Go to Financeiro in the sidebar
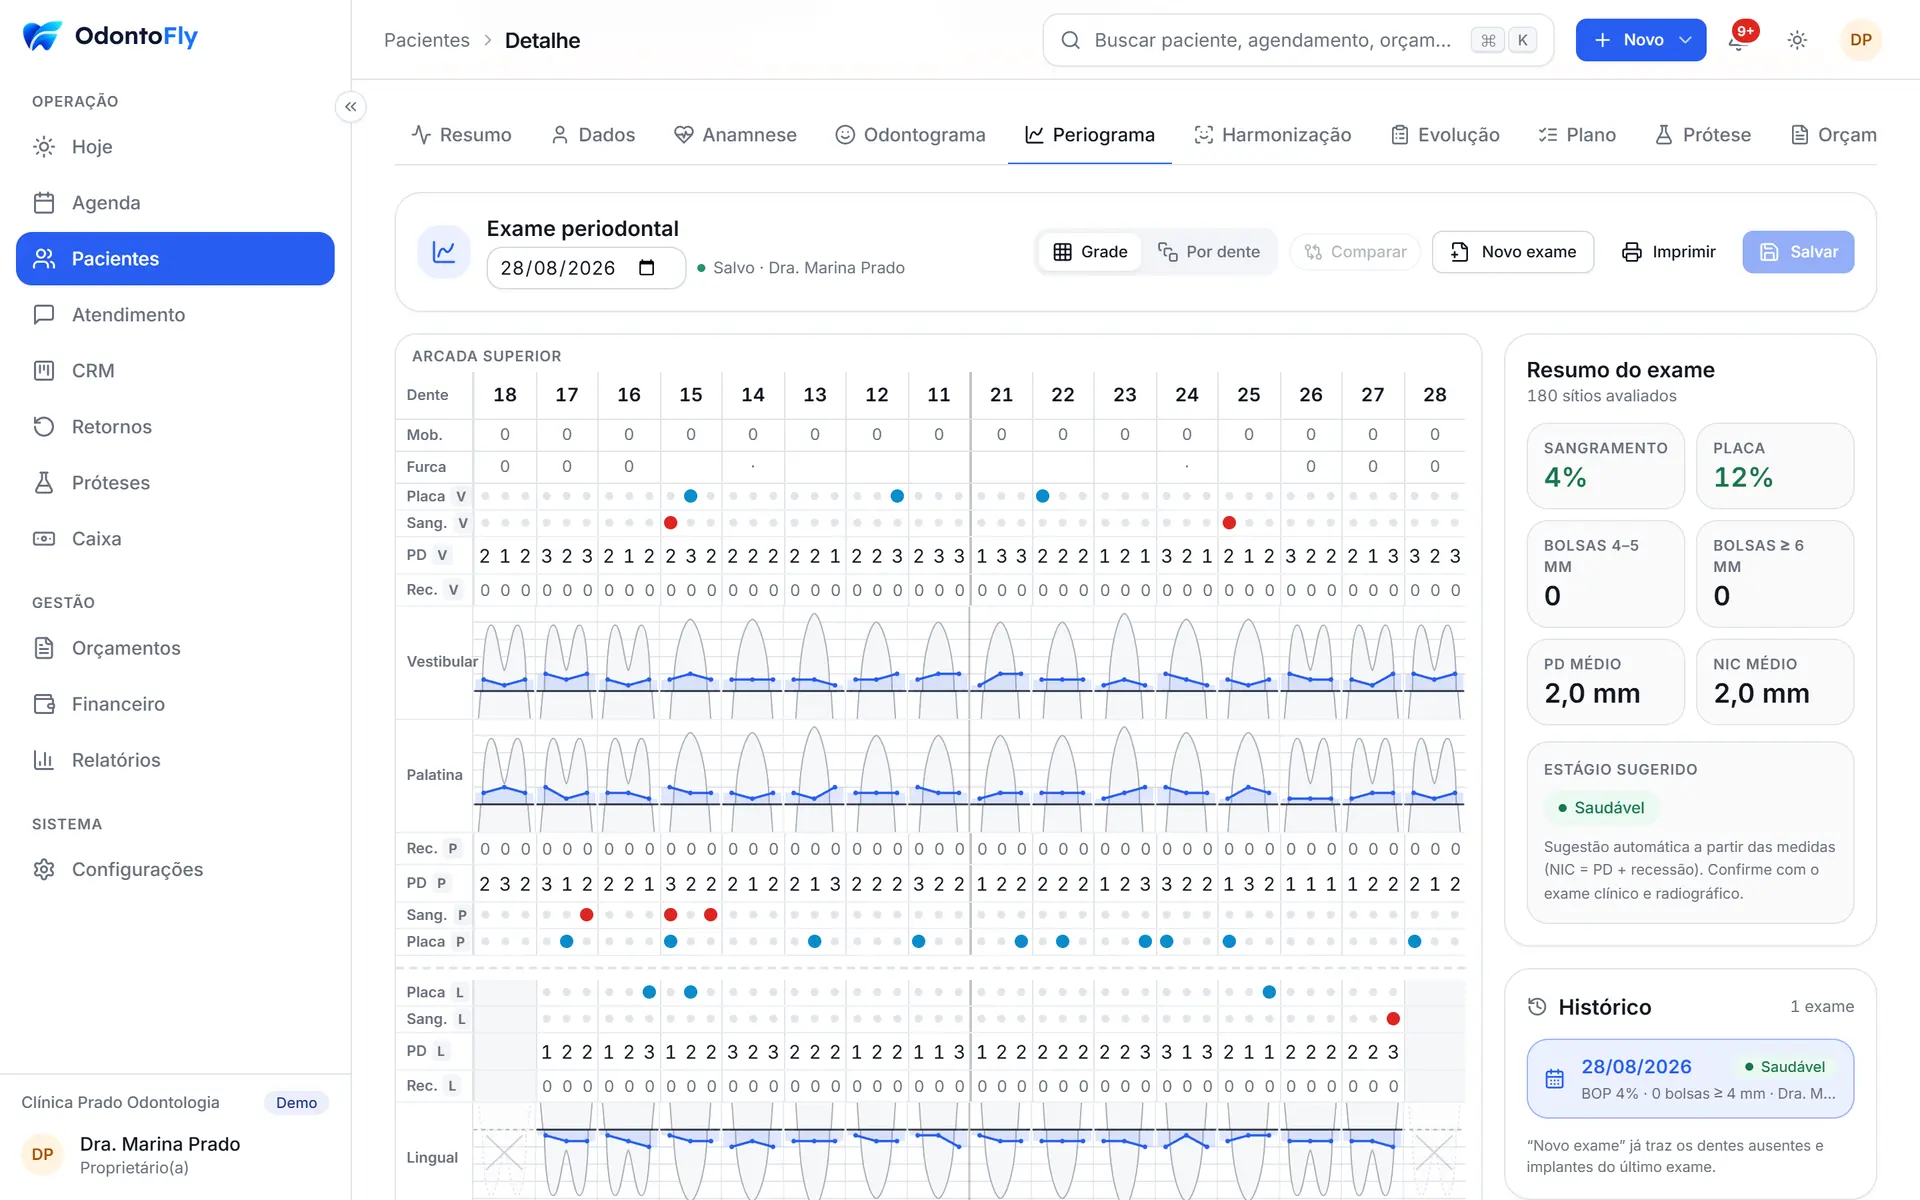The width and height of the screenshot is (1920, 1200). (175, 704)
